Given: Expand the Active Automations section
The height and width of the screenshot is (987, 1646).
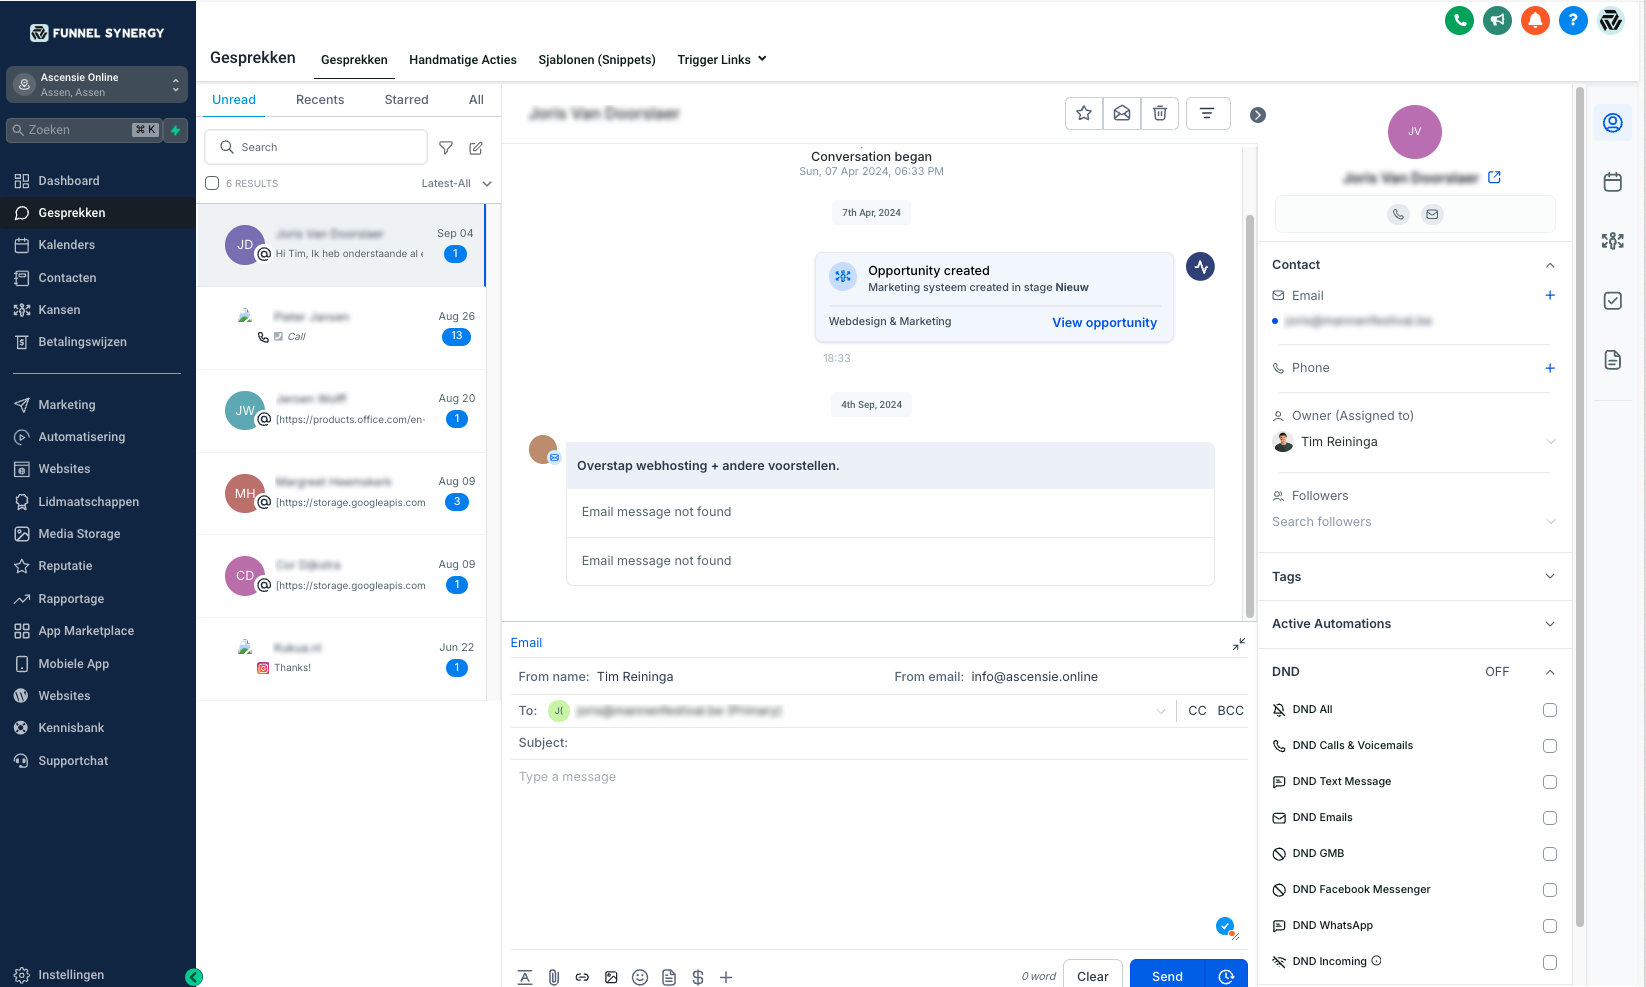Looking at the screenshot, I should click(x=1549, y=624).
